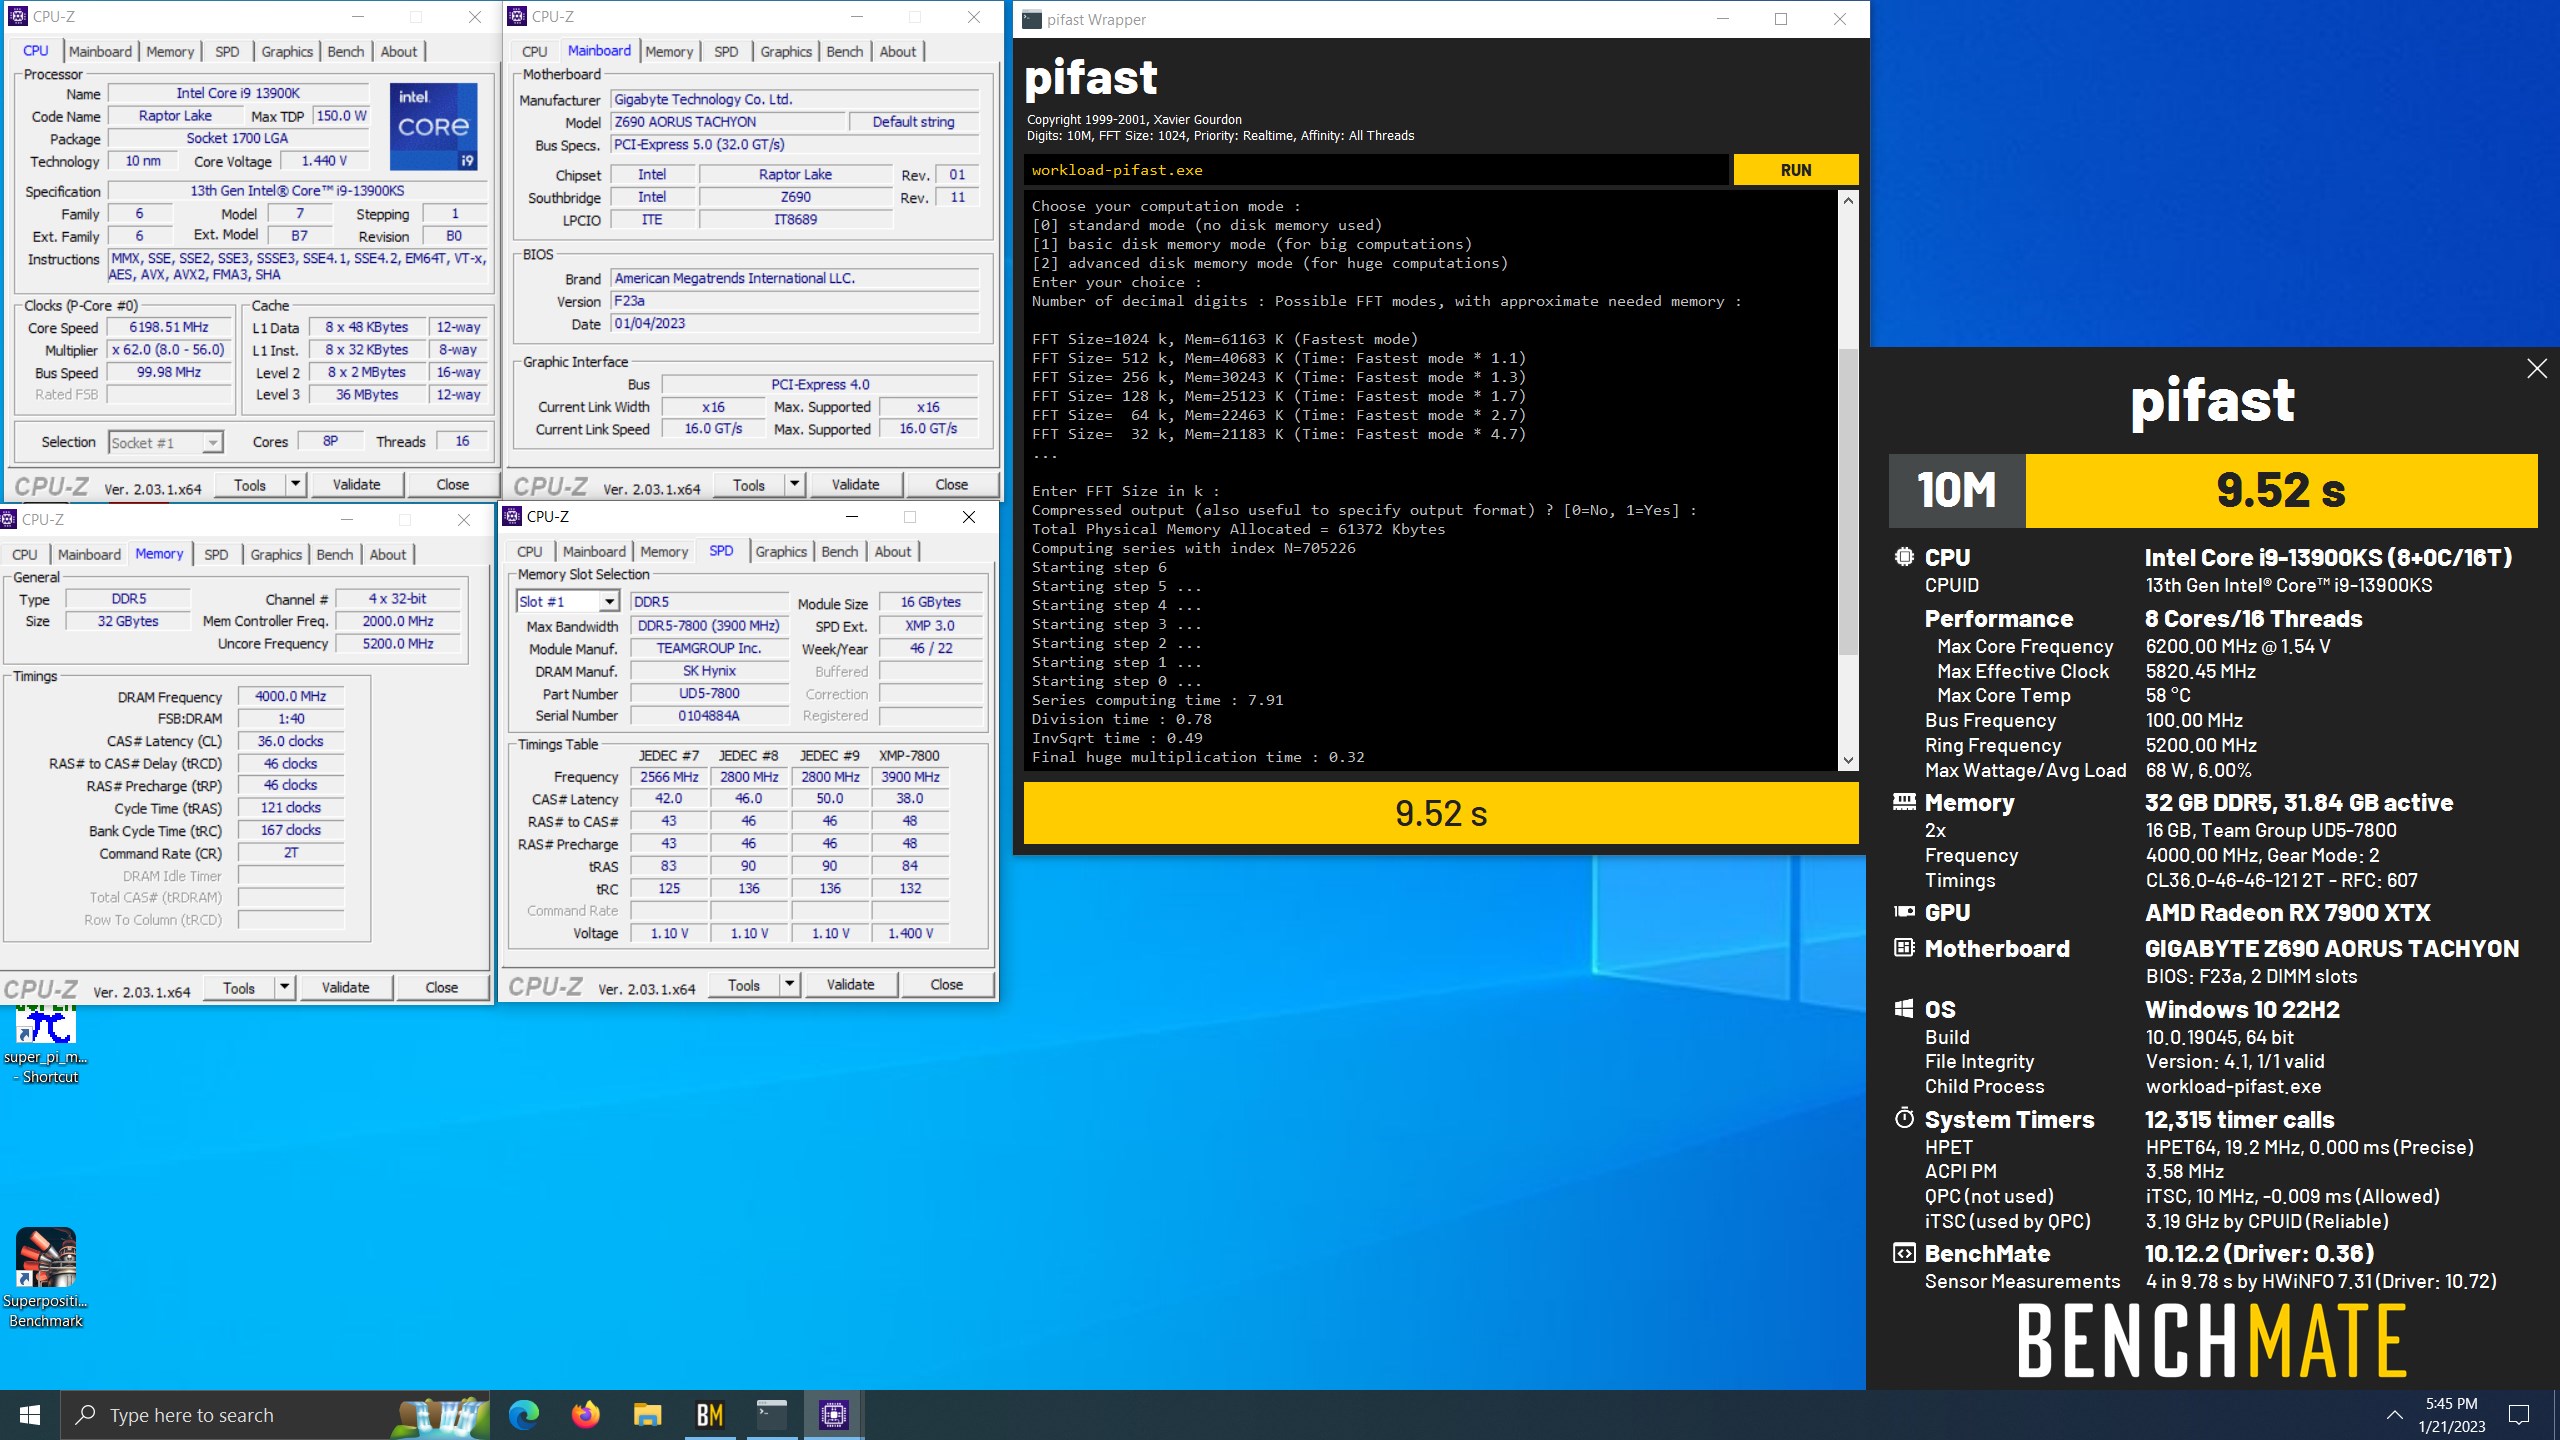Viewport: 2560px width, 1440px height.
Task: Click the CPU-Z title icon in Mainboard window
Action: coord(517,16)
